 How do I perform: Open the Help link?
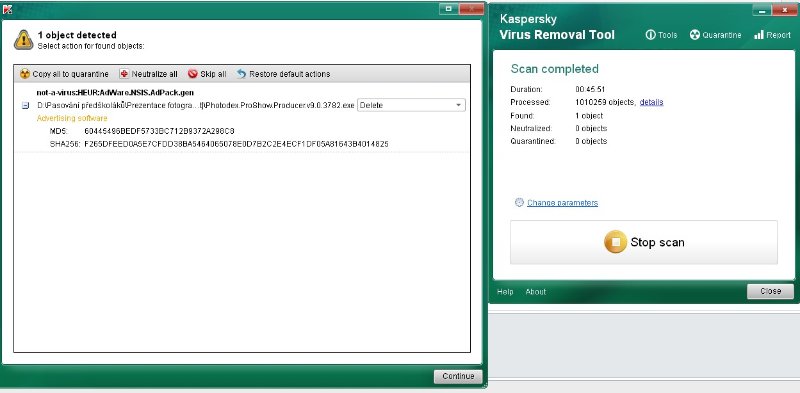[x=505, y=291]
